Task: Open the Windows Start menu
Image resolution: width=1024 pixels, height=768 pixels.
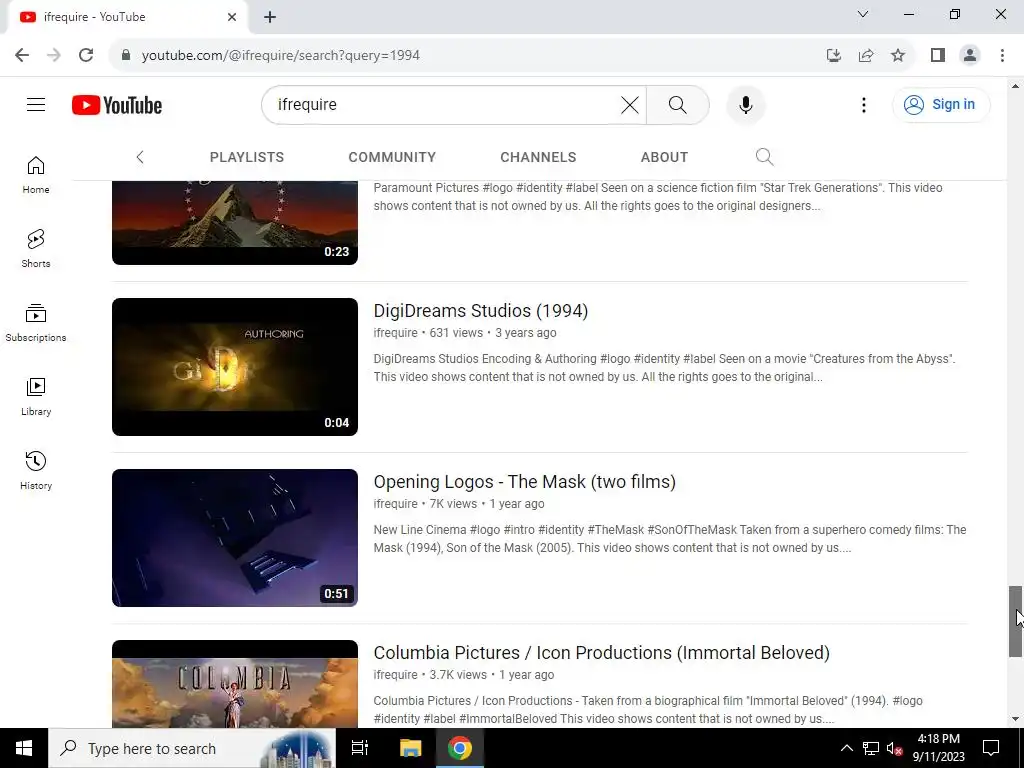Action: tap(24, 748)
